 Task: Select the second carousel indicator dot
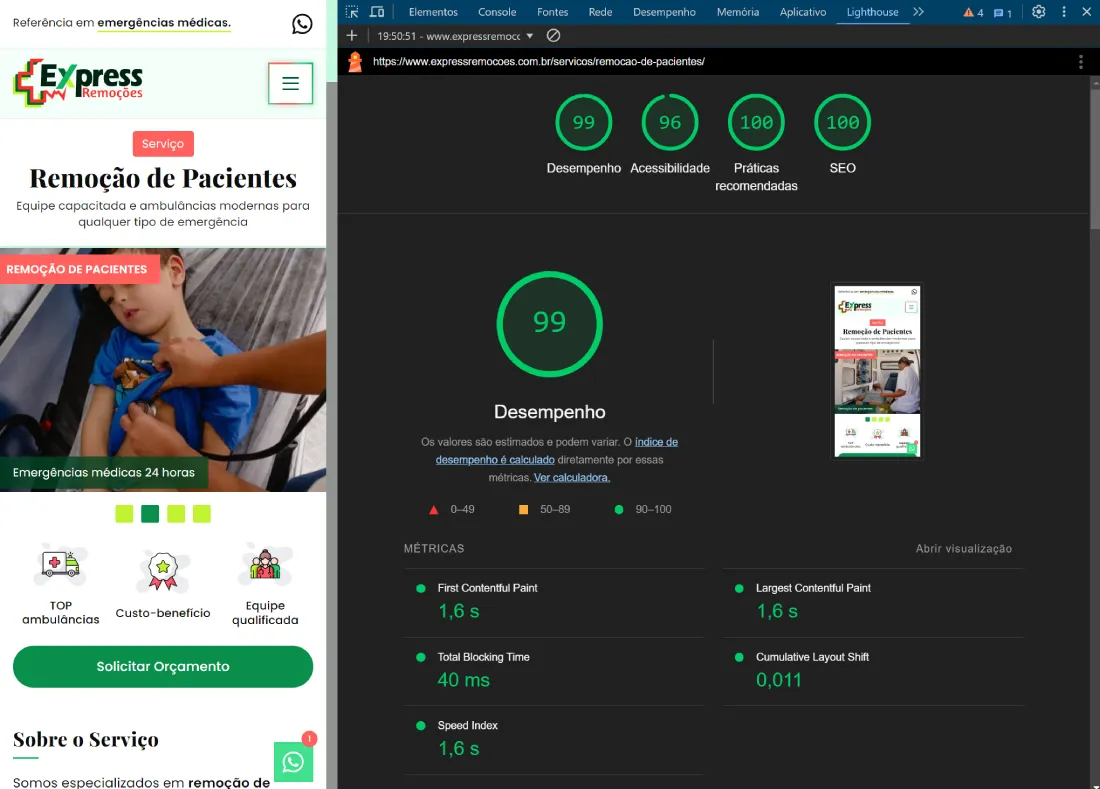tap(150, 514)
